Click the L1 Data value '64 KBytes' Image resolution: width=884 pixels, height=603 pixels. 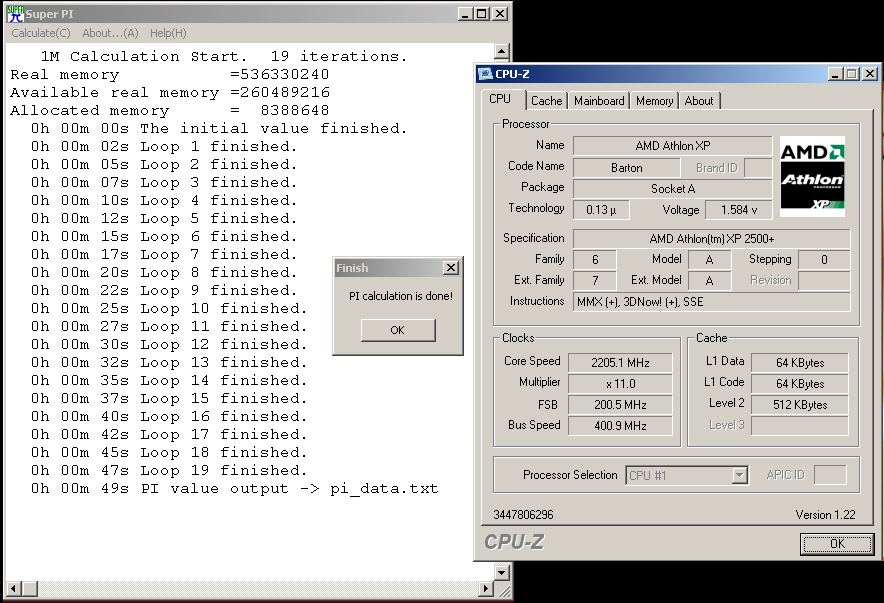click(x=800, y=363)
